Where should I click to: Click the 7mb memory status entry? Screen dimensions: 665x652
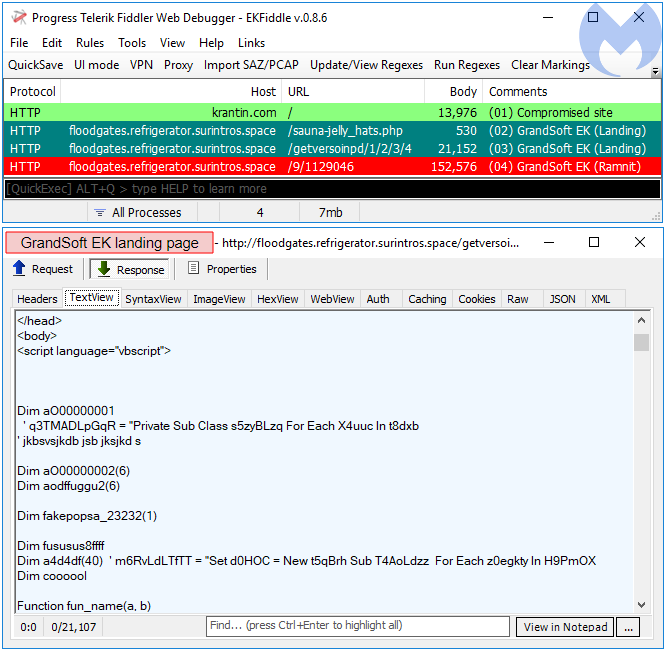click(330, 212)
